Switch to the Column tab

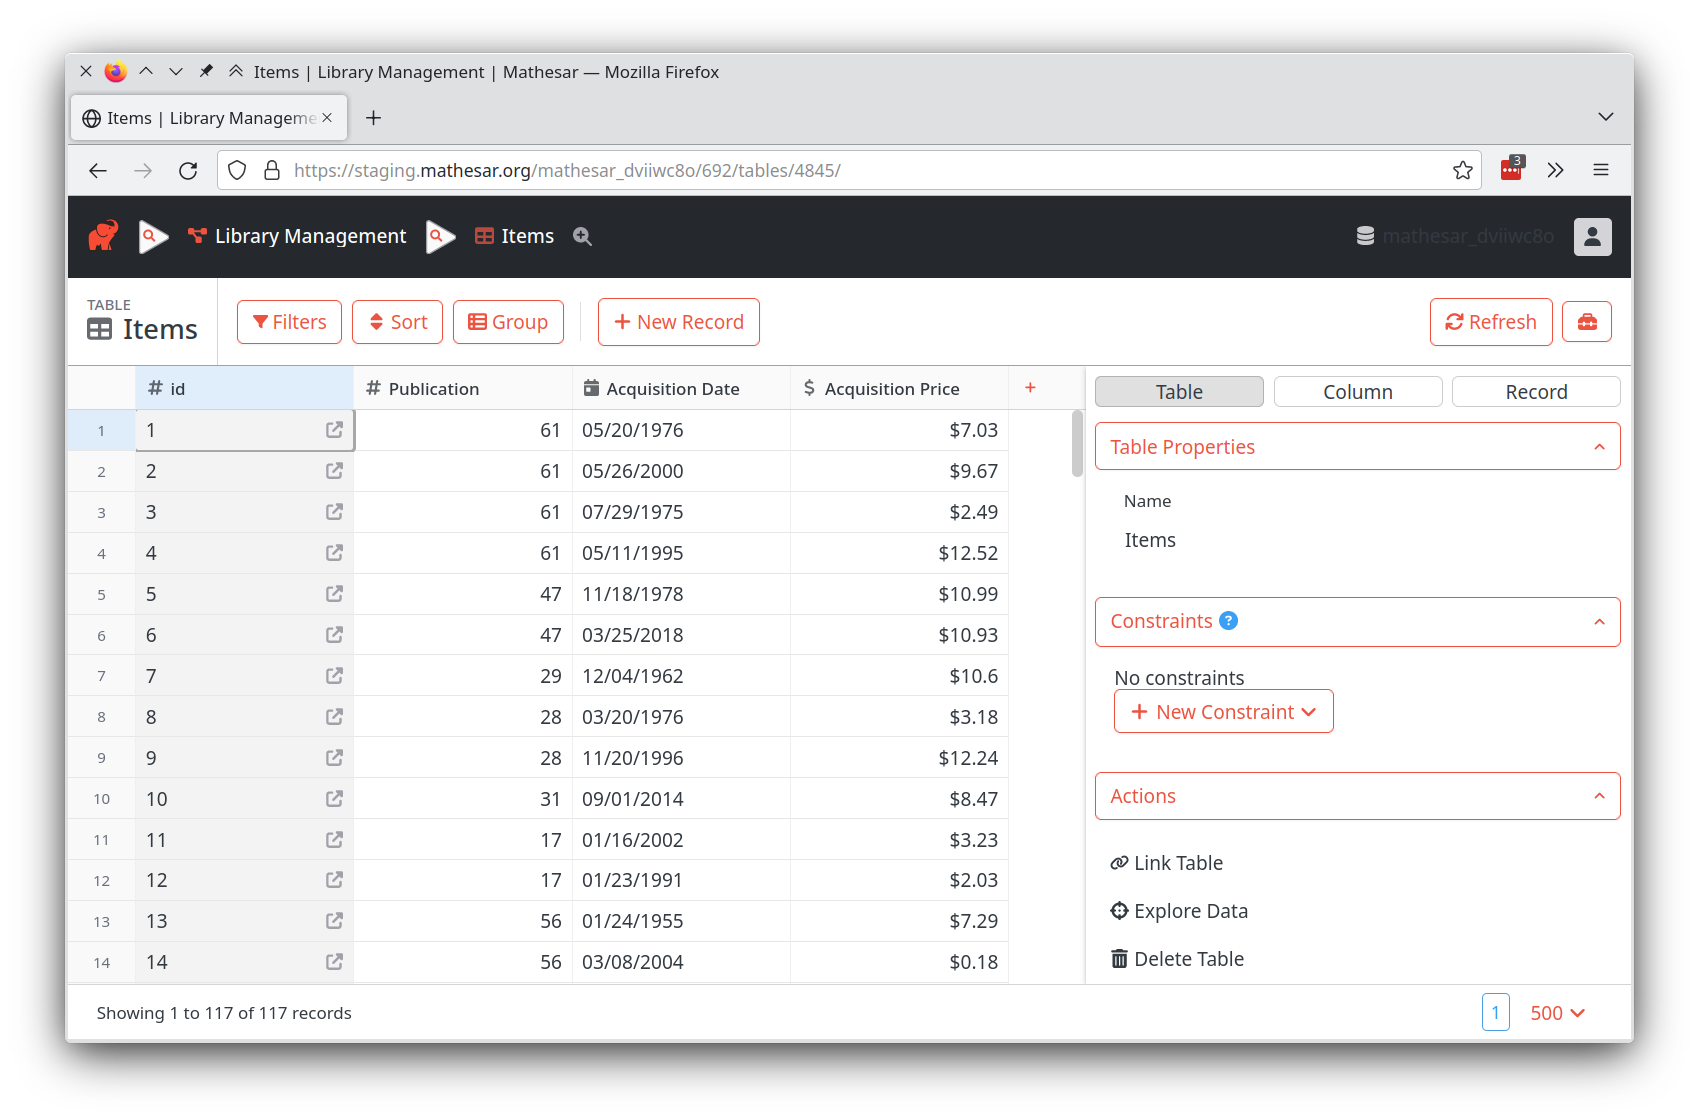[x=1357, y=391]
